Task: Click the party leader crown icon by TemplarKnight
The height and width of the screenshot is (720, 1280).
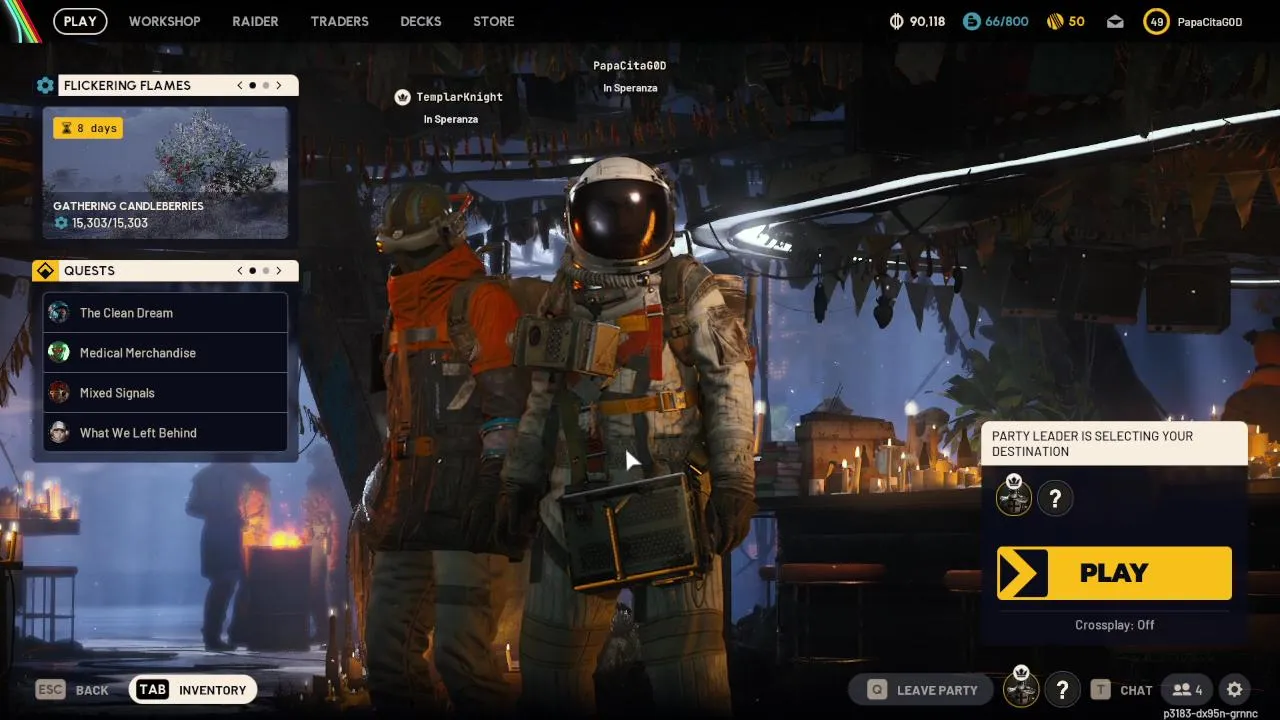Action: coord(402,97)
